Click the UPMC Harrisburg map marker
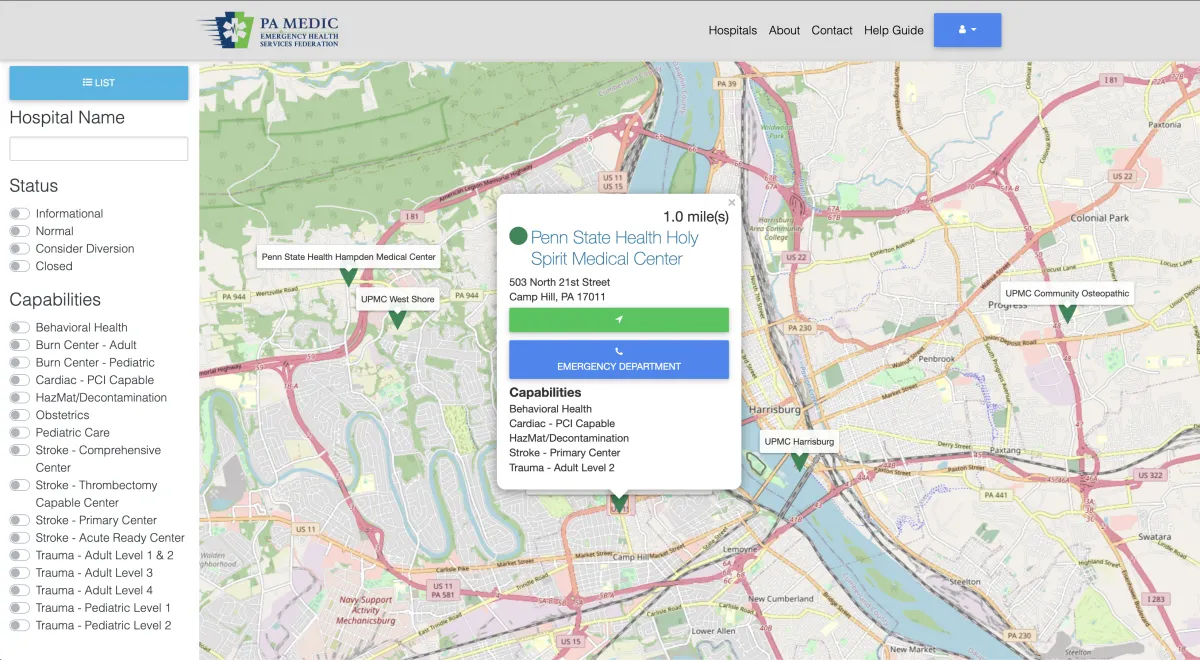Image resolution: width=1200 pixels, height=660 pixels. [x=799, y=461]
